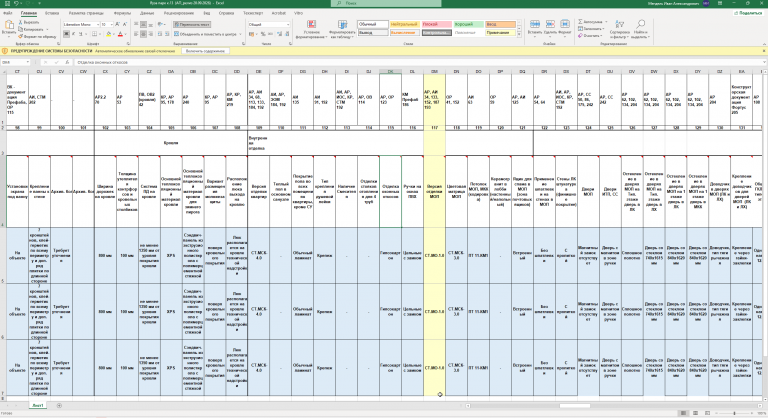
Task: Click Increase Font Size icon
Action: pyautogui.click(x=118, y=24)
